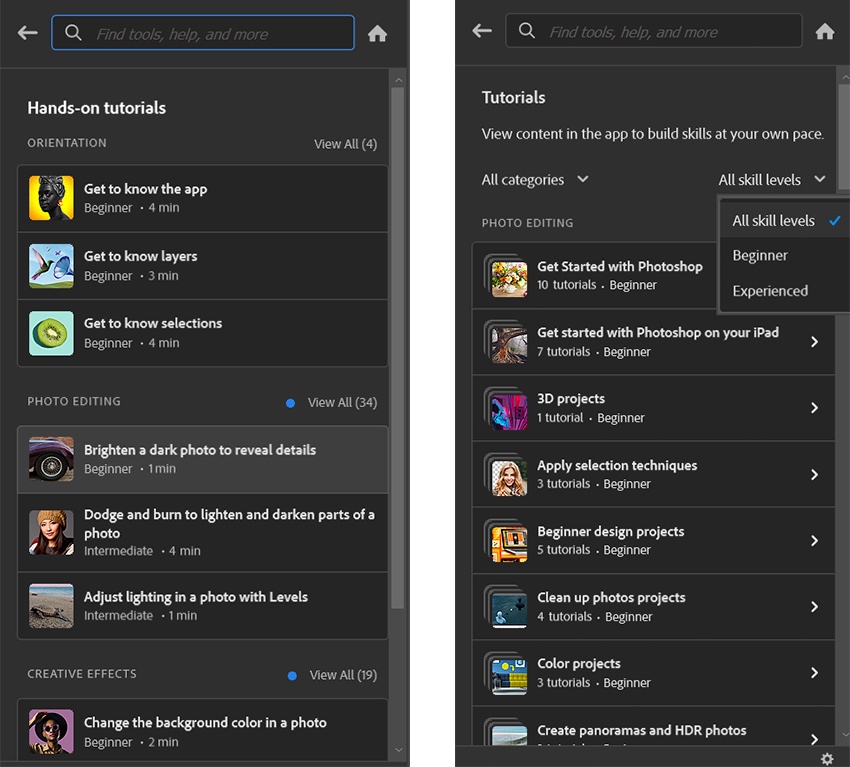Expand 'Get started with Photoshop on your iPad' chevron
The width and height of the screenshot is (850, 767).
814,341
